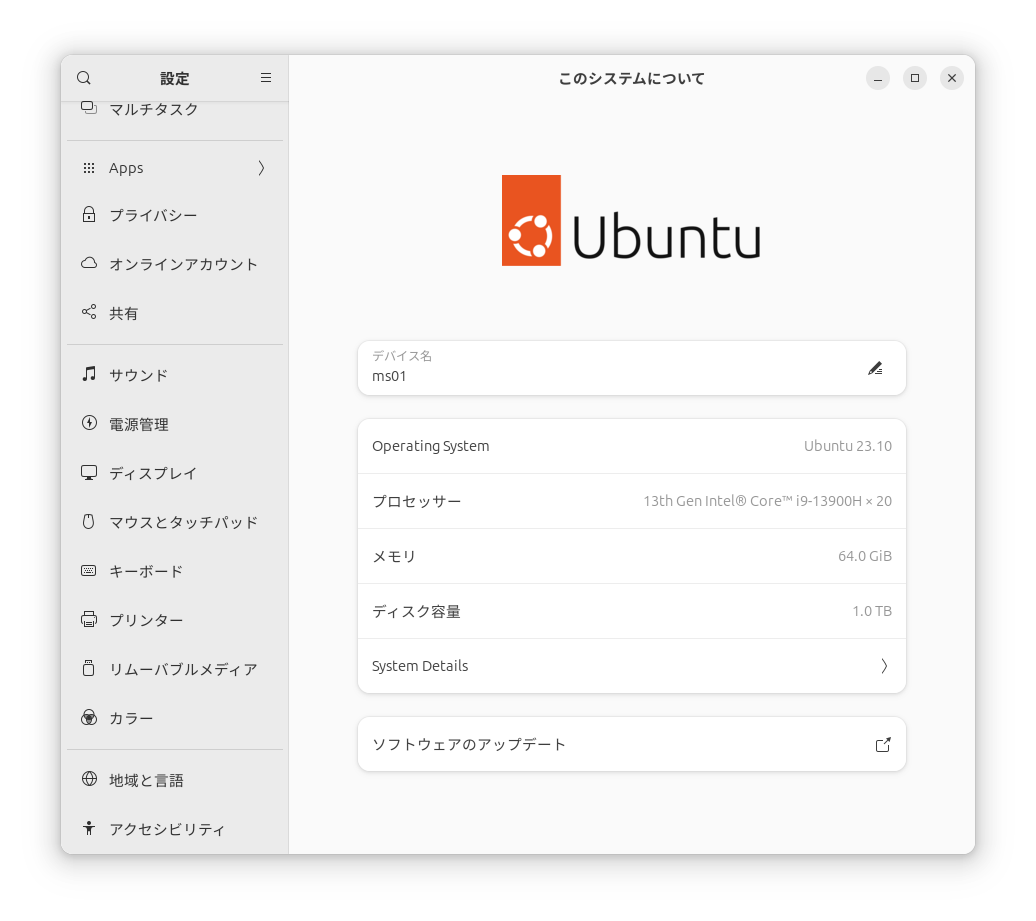
Task: Click the メモリ row label
Action: (x=394, y=556)
